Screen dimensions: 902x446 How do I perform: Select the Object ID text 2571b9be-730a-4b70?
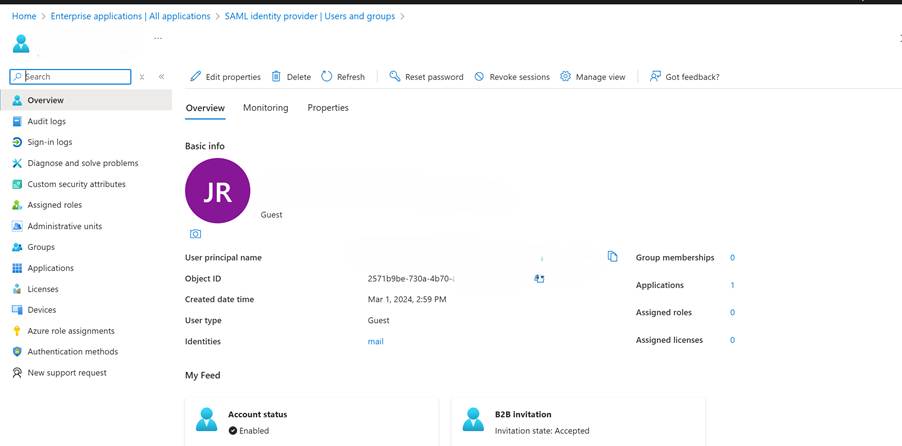coord(411,279)
